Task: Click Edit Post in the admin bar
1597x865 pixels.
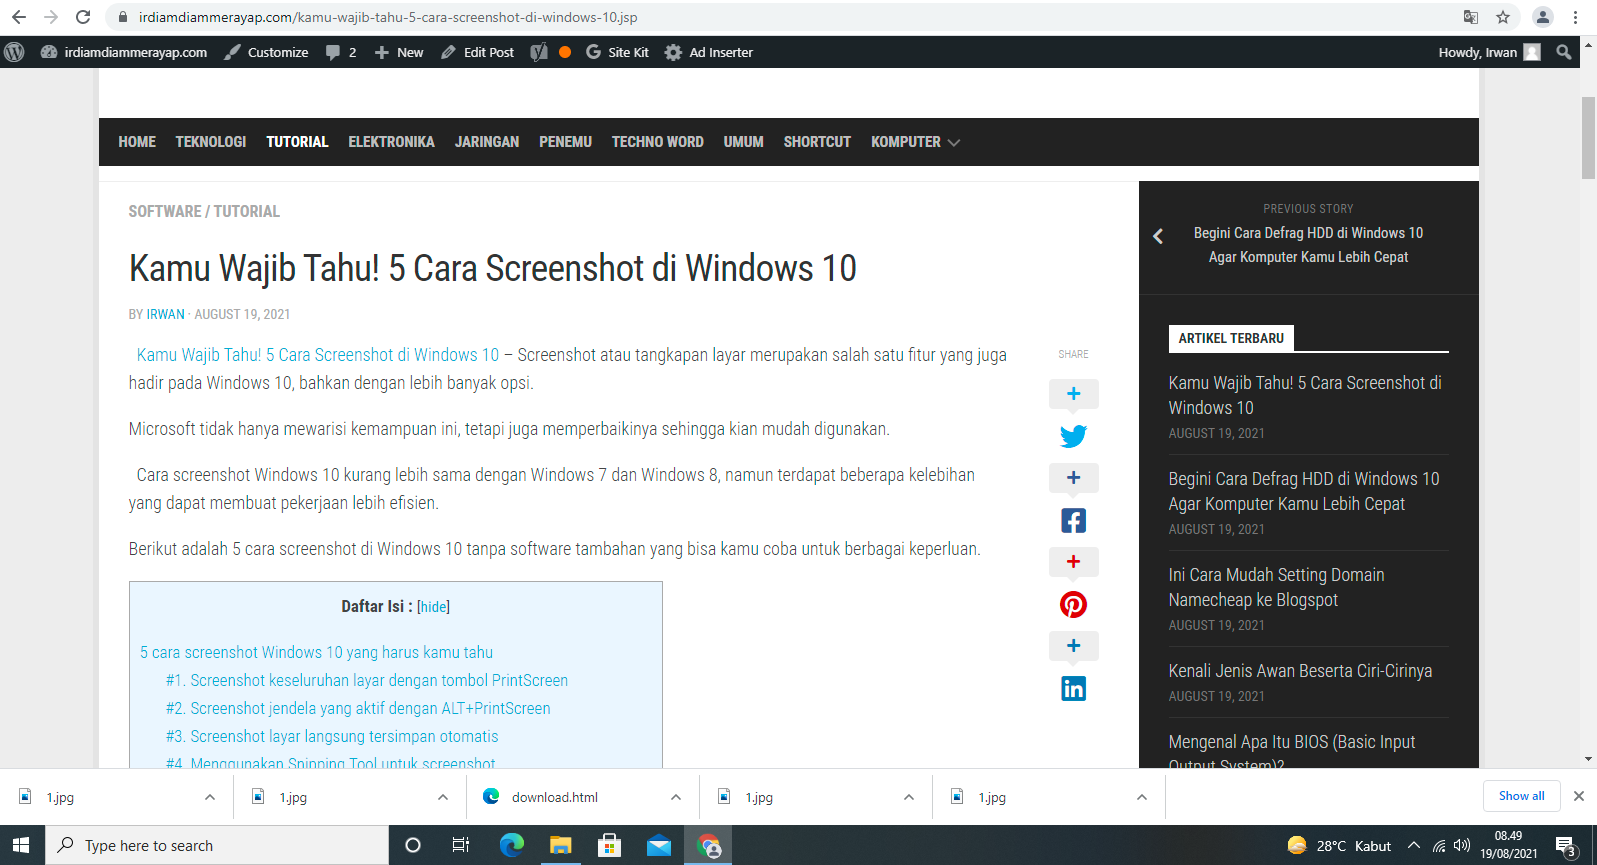Action: [478, 52]
